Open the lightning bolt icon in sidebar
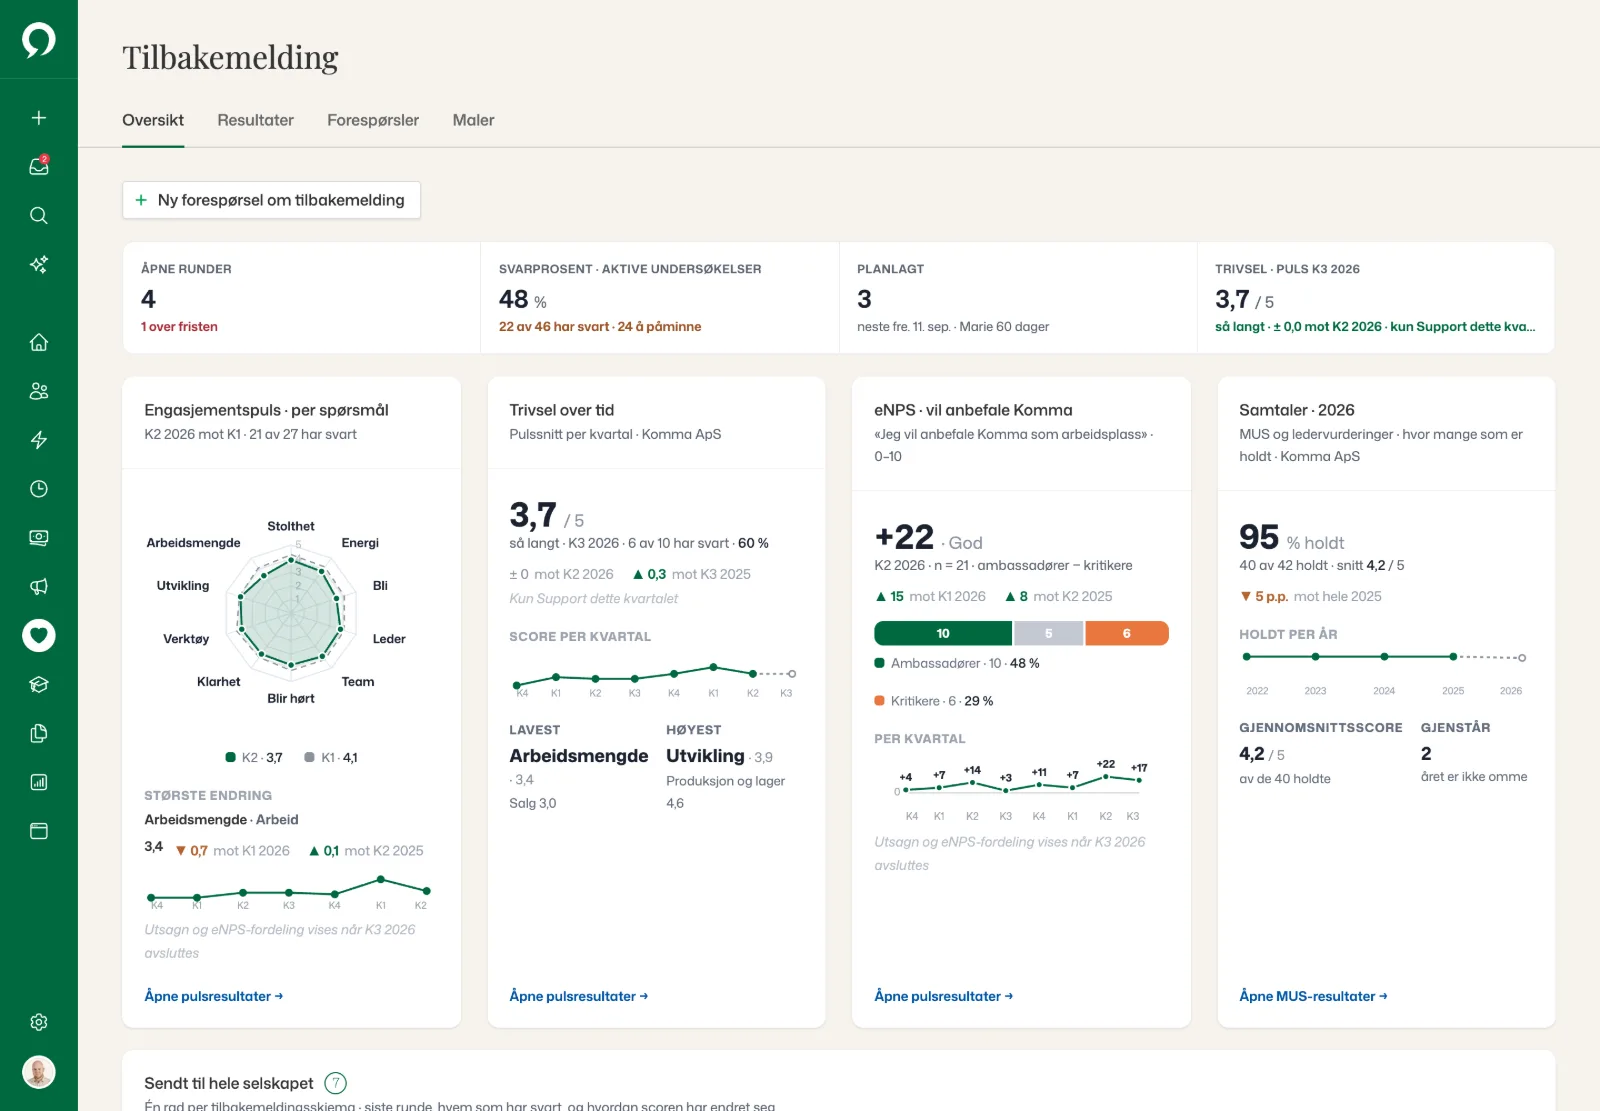The height and width of the screenshot is (1111, 1600). [39, 440]
